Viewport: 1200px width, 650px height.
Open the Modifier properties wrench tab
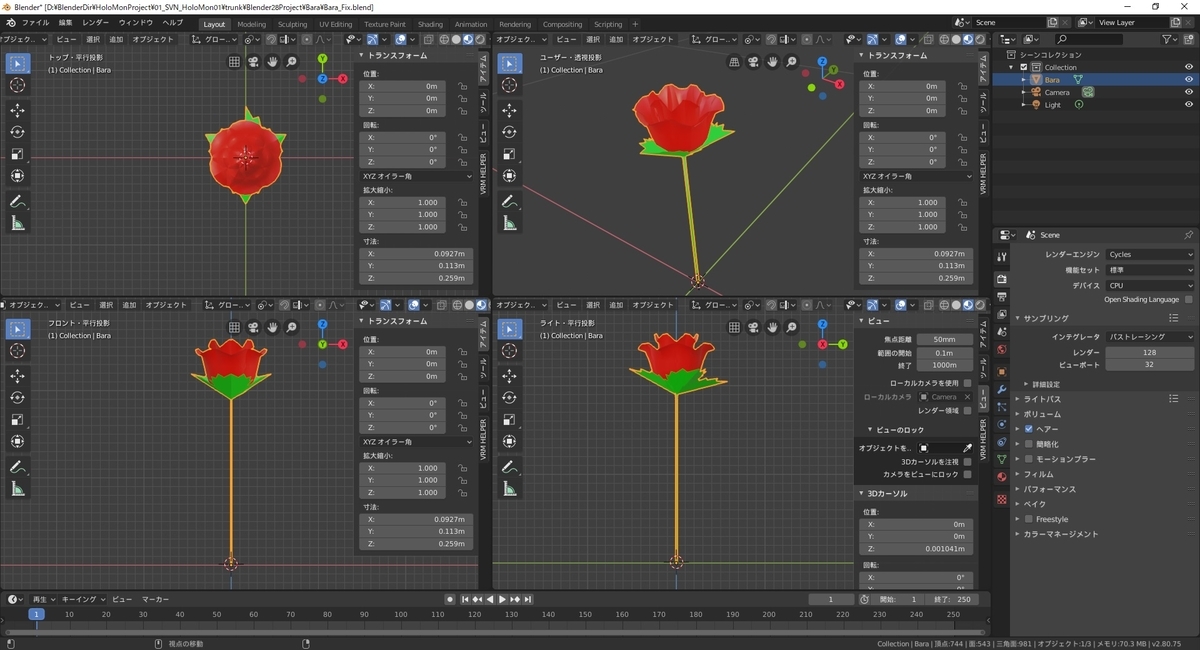click(1001, 390)
